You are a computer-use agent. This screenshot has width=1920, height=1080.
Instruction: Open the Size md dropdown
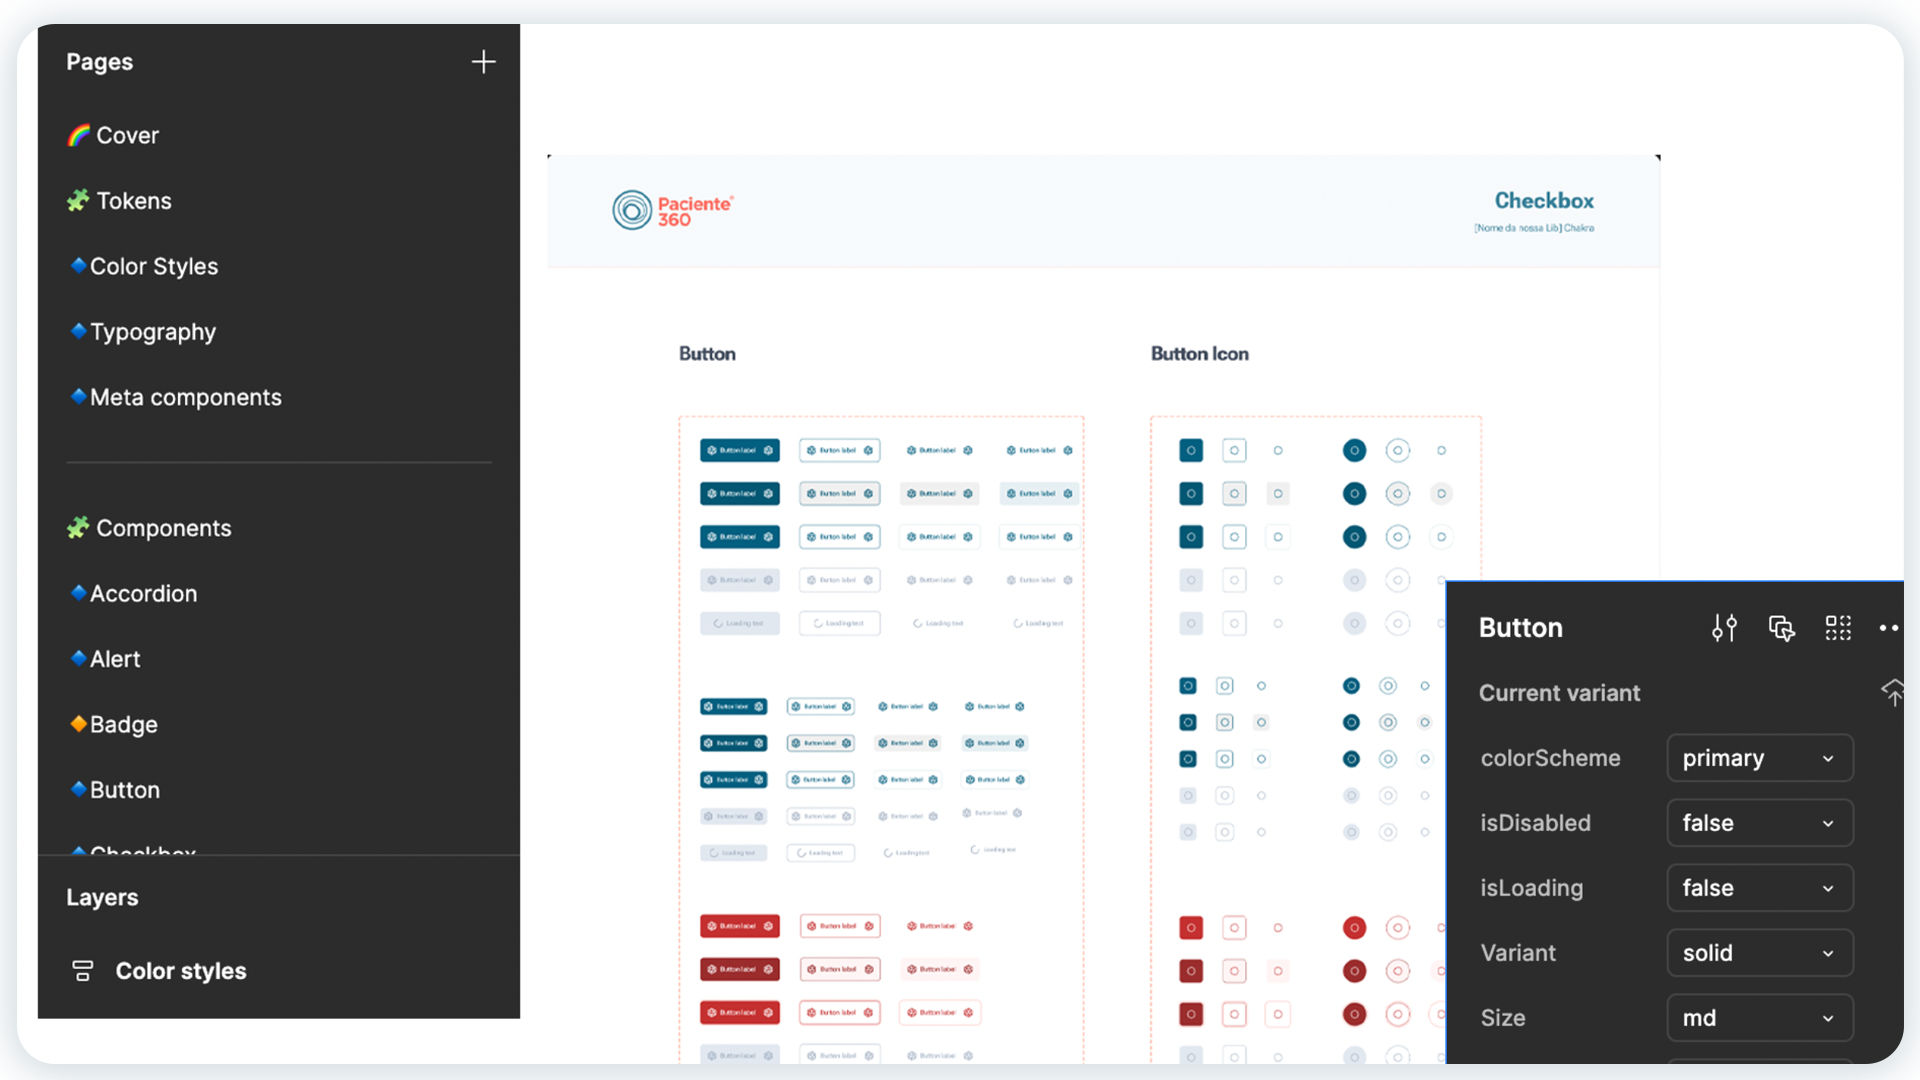1760,1018
